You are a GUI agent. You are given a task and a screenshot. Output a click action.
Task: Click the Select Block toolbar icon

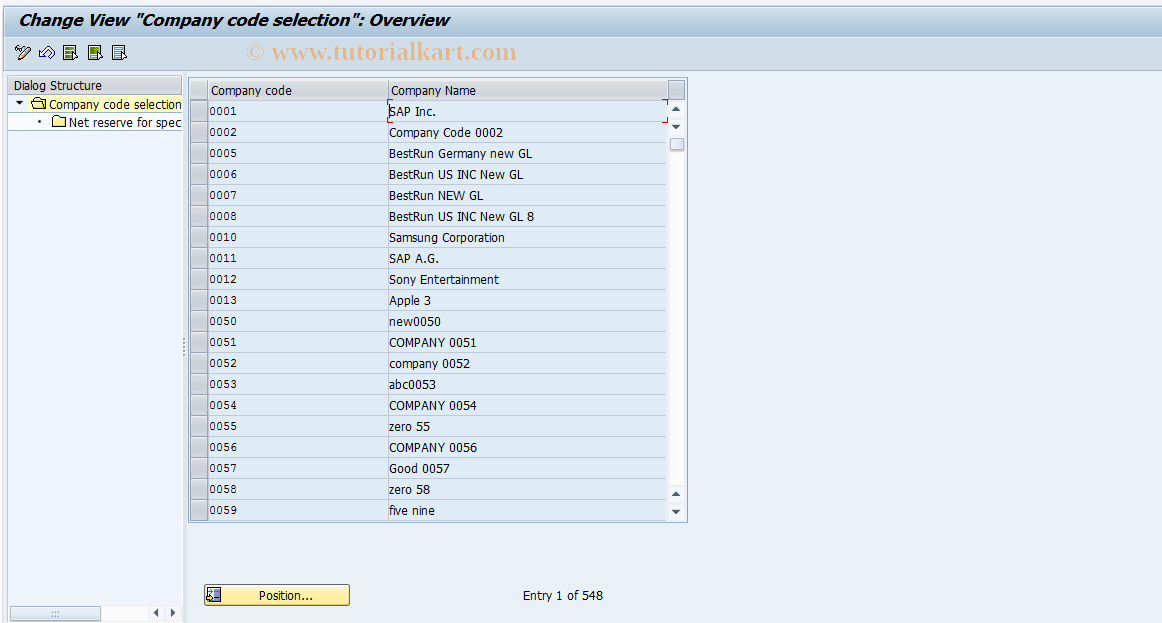95,53
